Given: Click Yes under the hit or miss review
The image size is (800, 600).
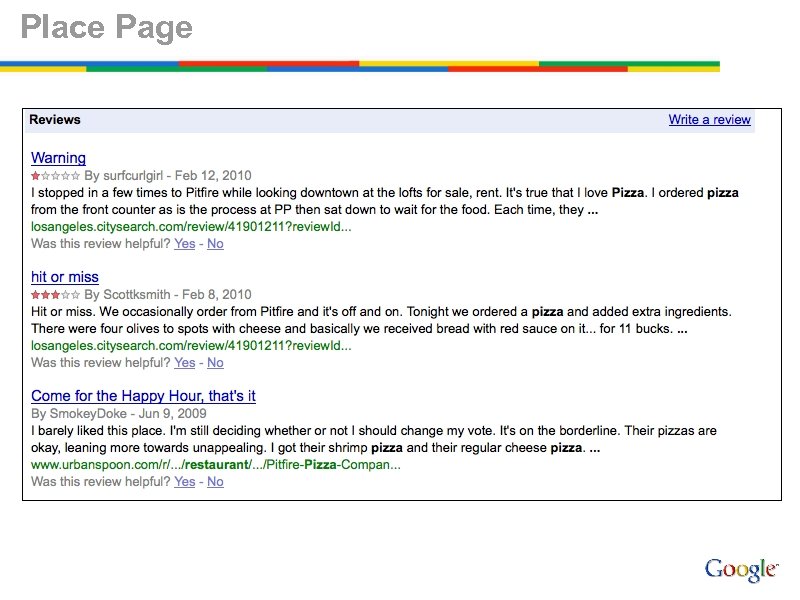Looking at the screenshot, I should coord(184,362).
